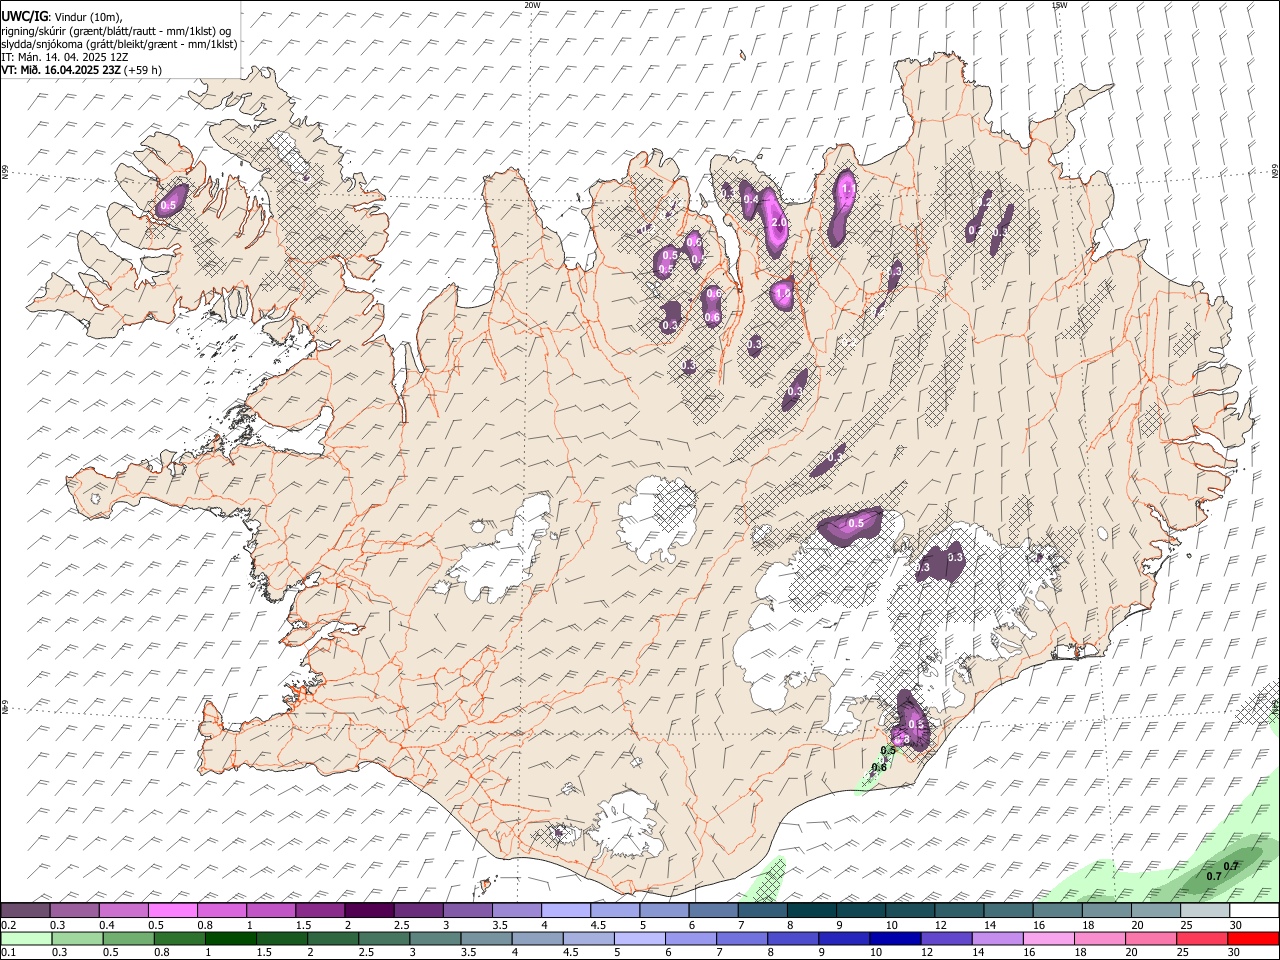The height and width of the screenshot is (960, 1280).
Task: Click the '0.4' snowfall value label
Action: (751, 200)
